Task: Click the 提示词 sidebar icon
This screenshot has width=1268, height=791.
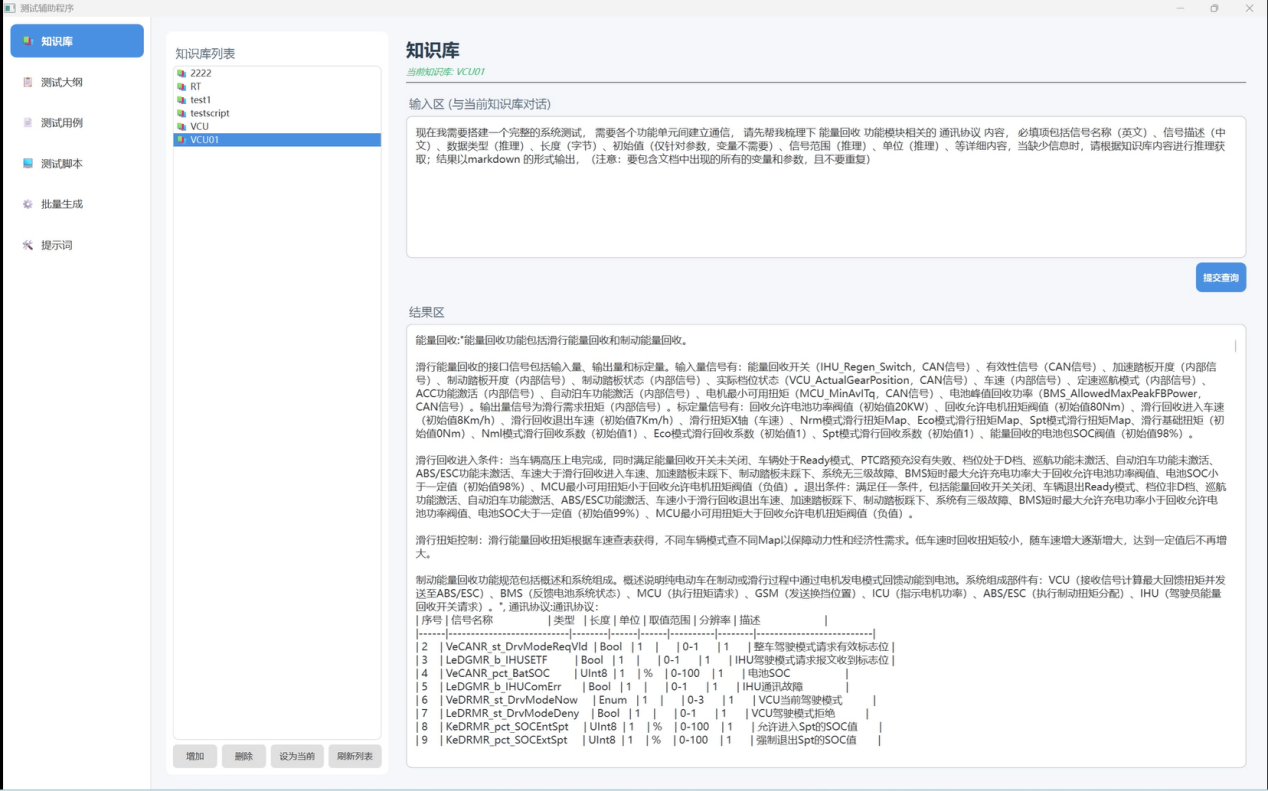Action: [x=28, y=245]
